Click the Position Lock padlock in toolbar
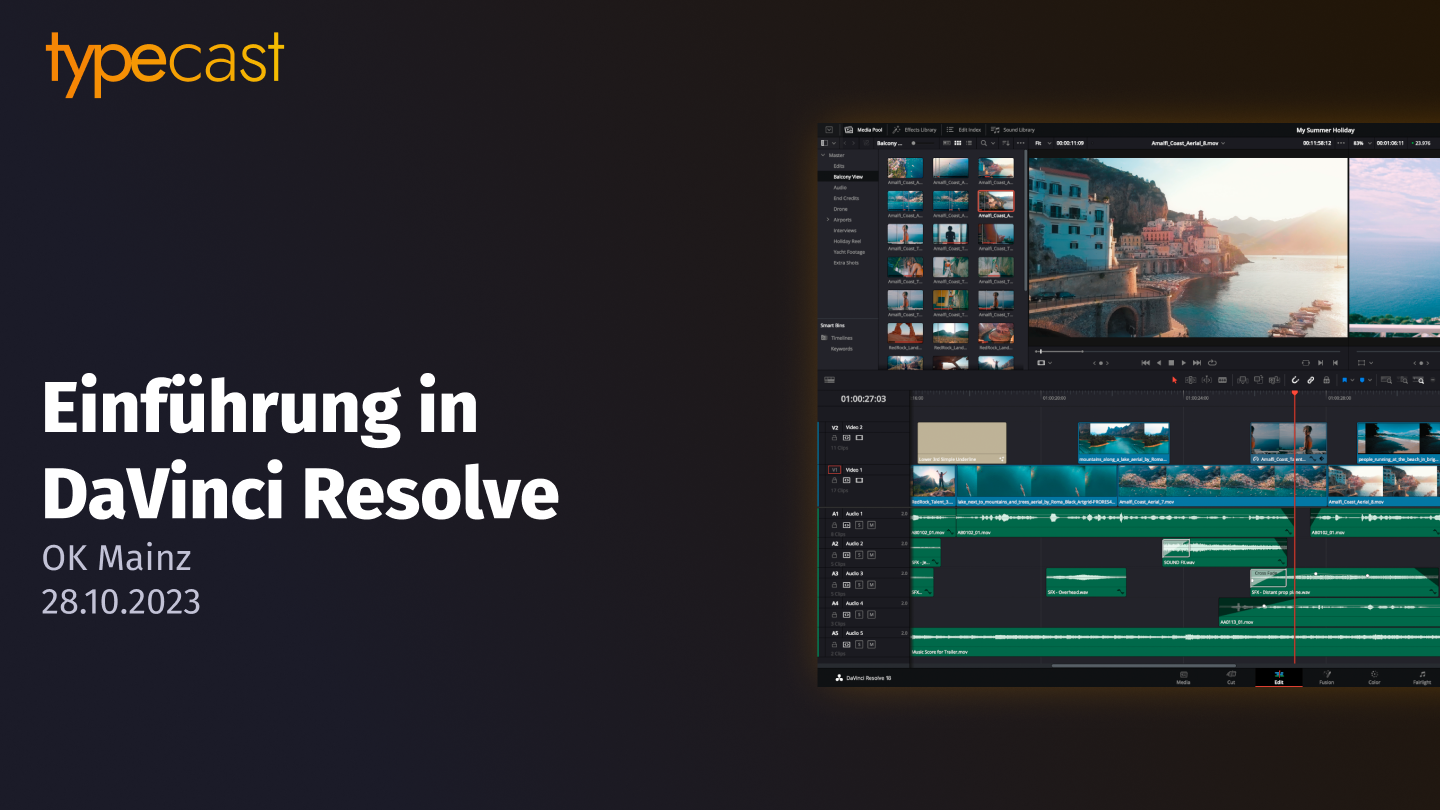1440x810 pixels. pos(1326,380)
